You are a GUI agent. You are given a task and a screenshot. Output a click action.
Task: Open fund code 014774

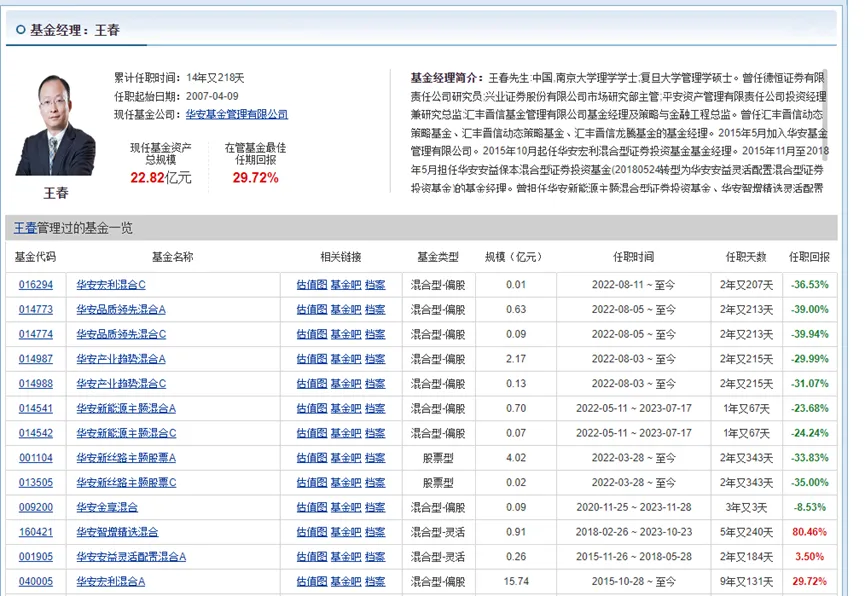tap(36, 334)
